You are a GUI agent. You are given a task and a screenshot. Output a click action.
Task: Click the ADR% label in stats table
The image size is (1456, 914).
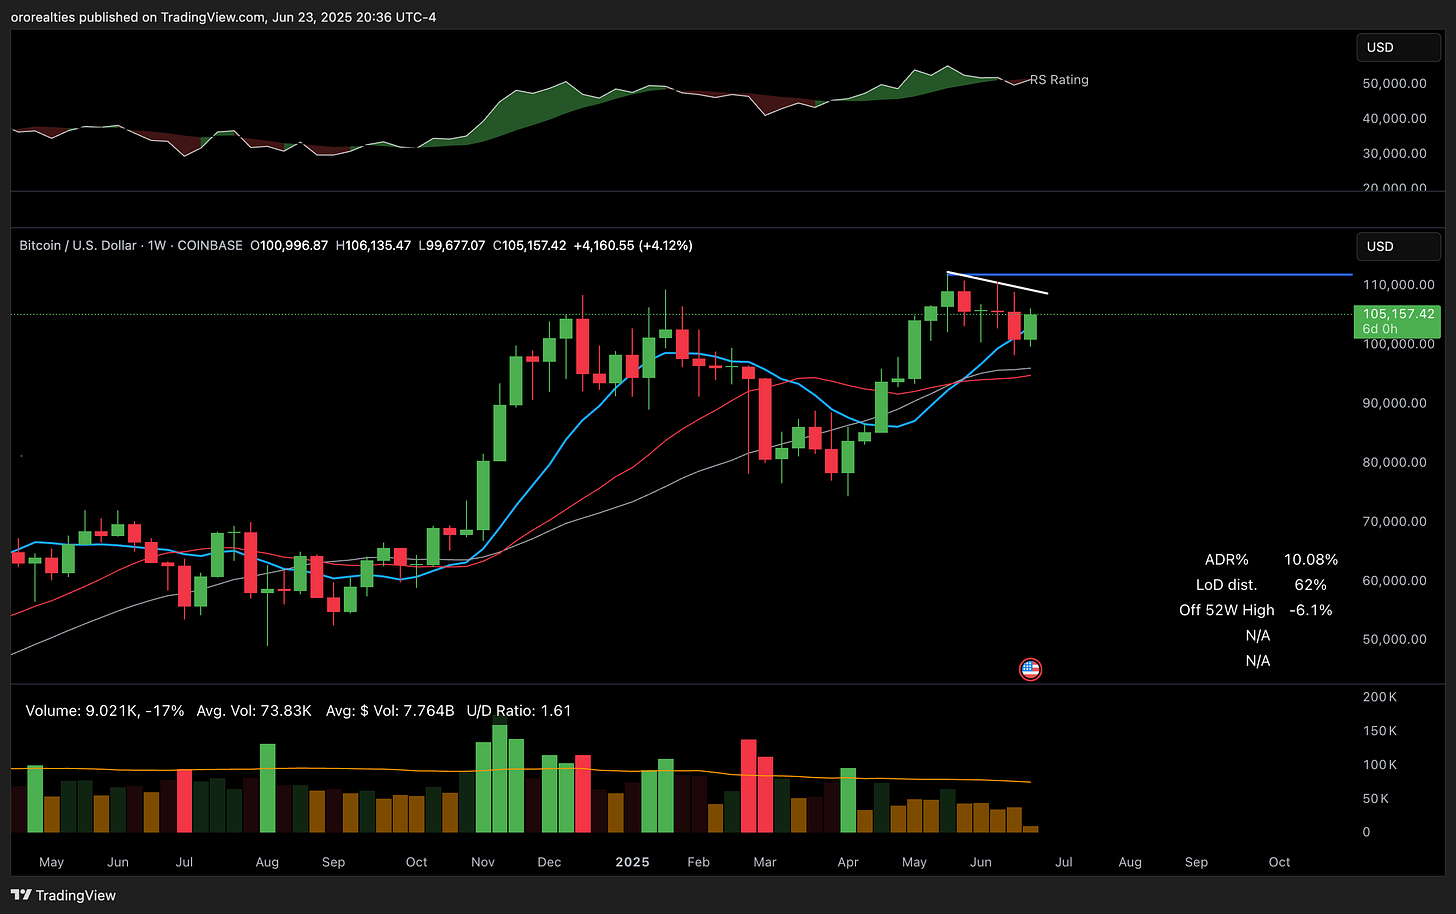[1227, 560]
